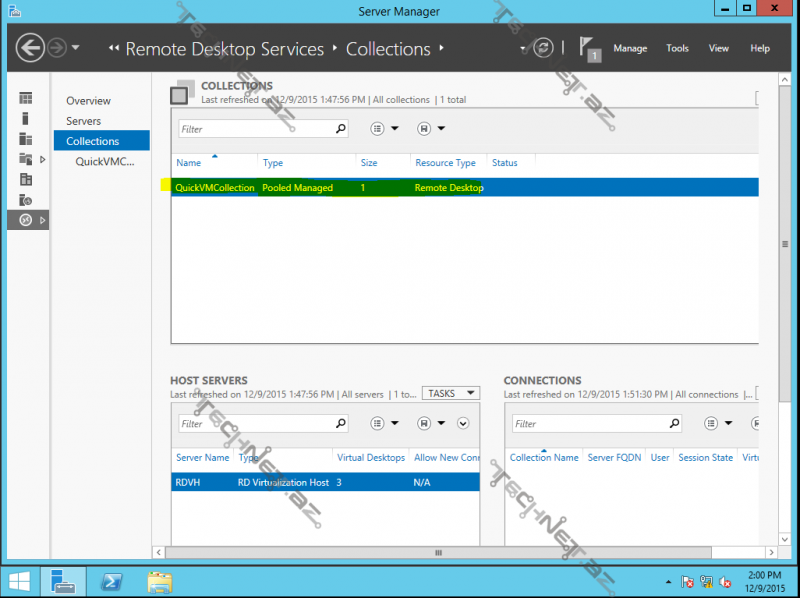Select QuickVMC... collection in navigation pane
Viewport: 800px width, 598px height.
click(x=105, y=161)
